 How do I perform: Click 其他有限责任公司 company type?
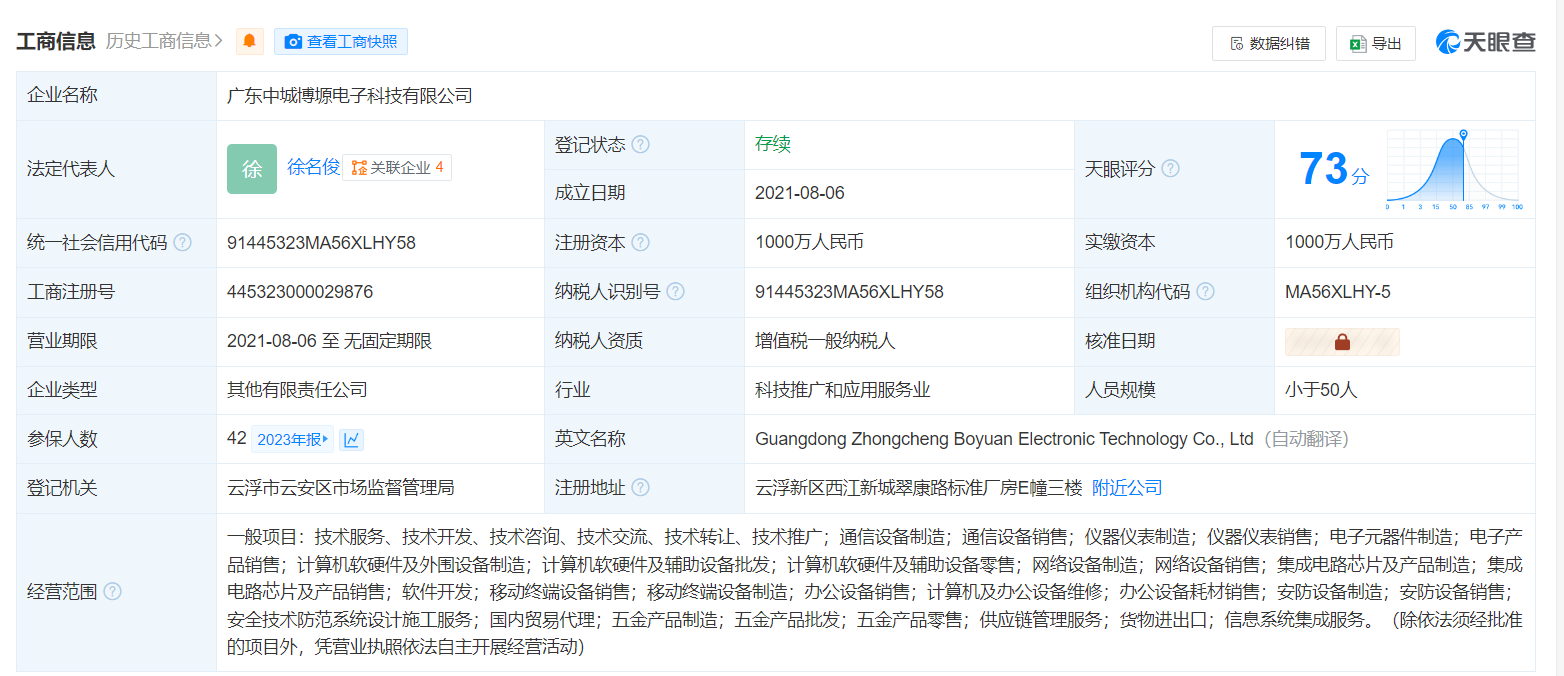(x=297, y=390)
